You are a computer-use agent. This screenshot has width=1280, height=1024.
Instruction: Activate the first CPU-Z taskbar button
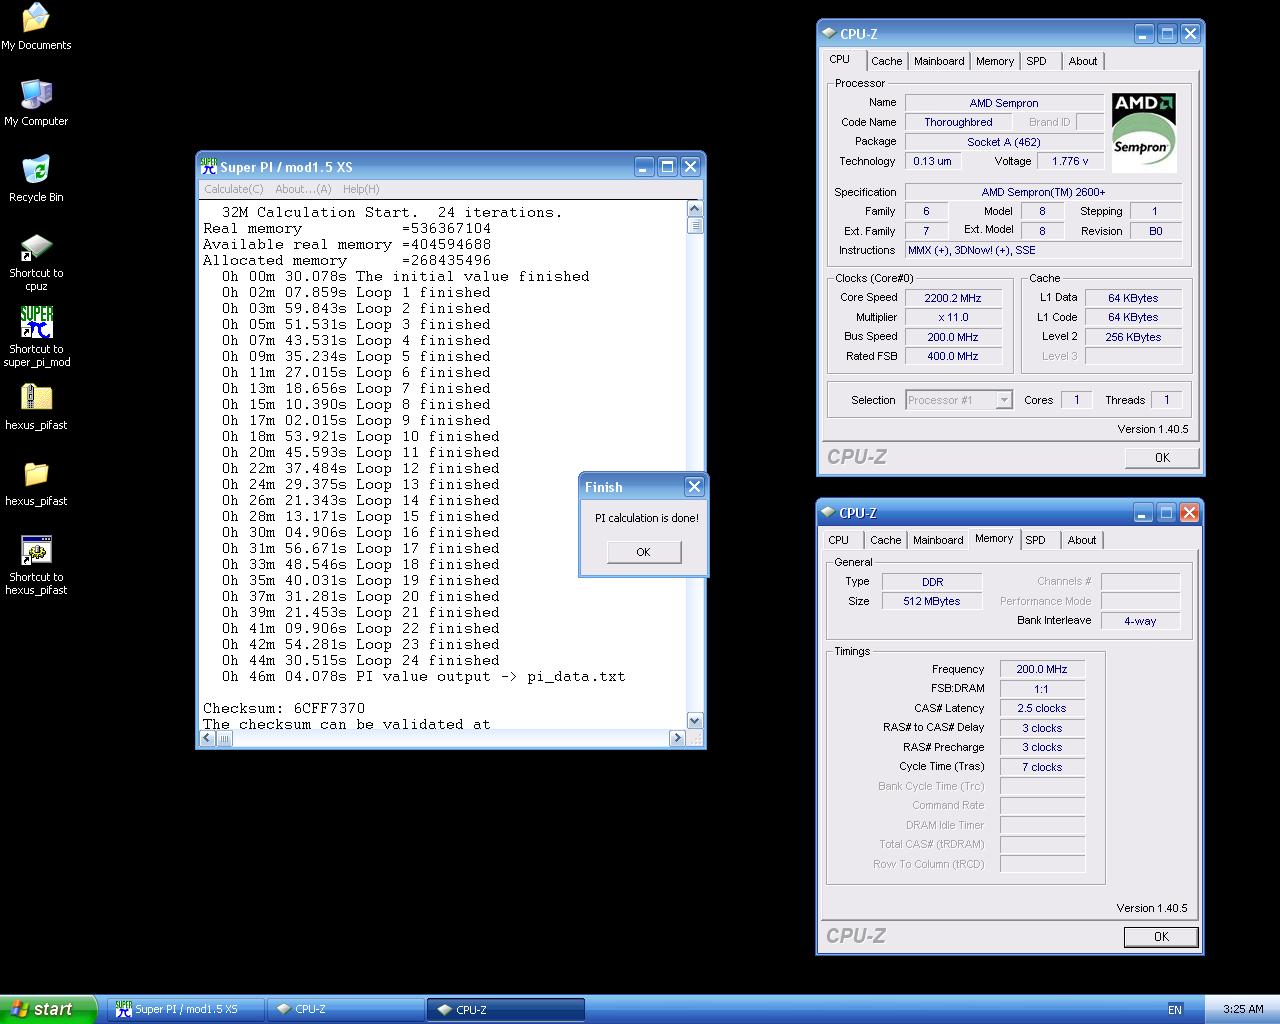pos(346,1010)
